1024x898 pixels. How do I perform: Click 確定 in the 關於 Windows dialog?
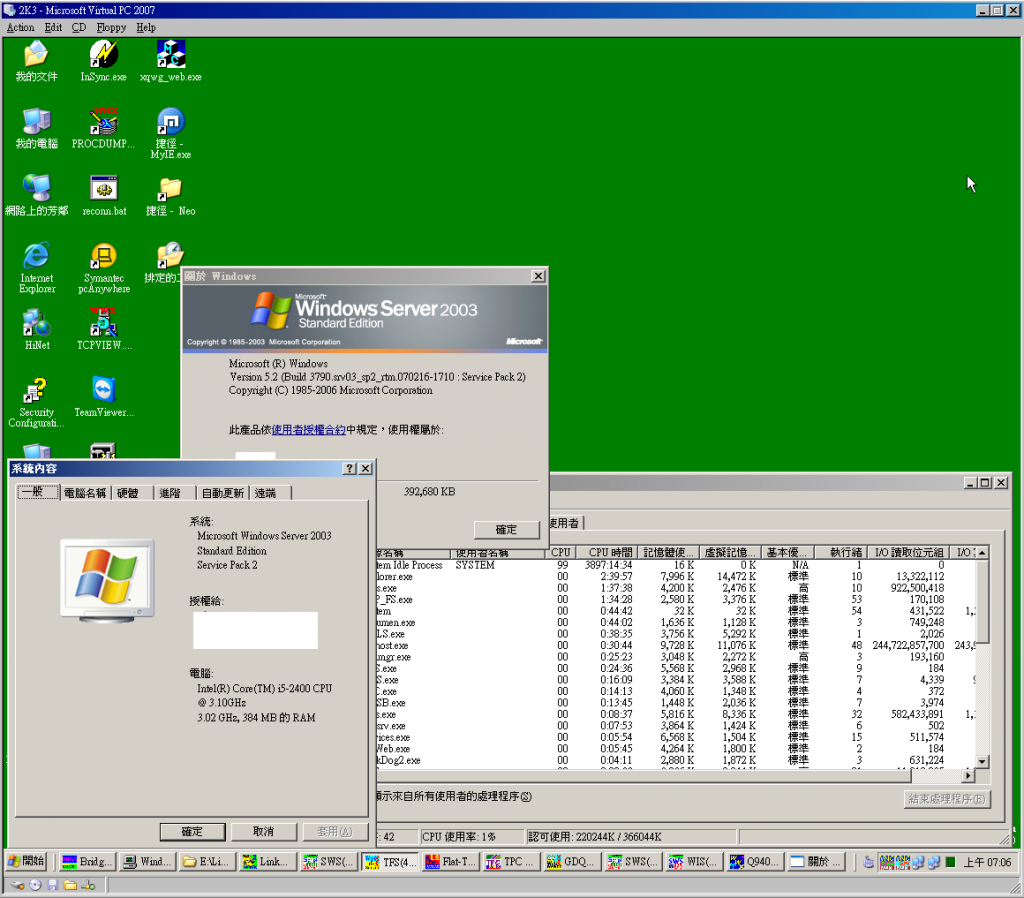(506, 530)
